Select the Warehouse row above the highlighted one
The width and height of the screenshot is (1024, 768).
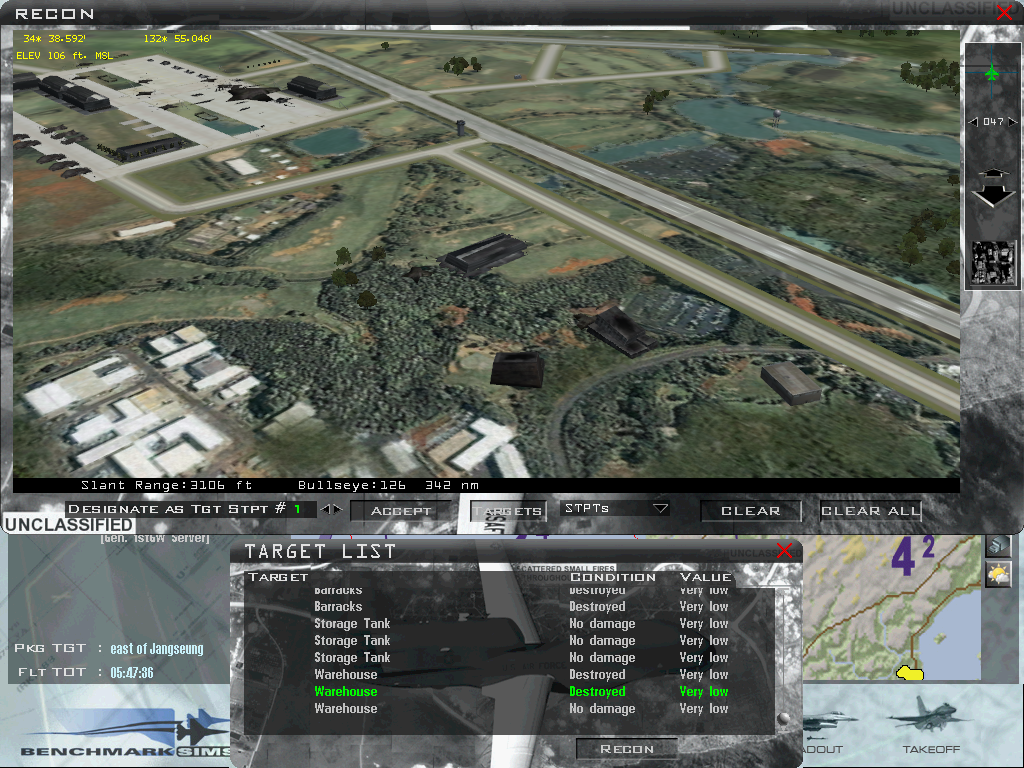[x=521, y=675]
